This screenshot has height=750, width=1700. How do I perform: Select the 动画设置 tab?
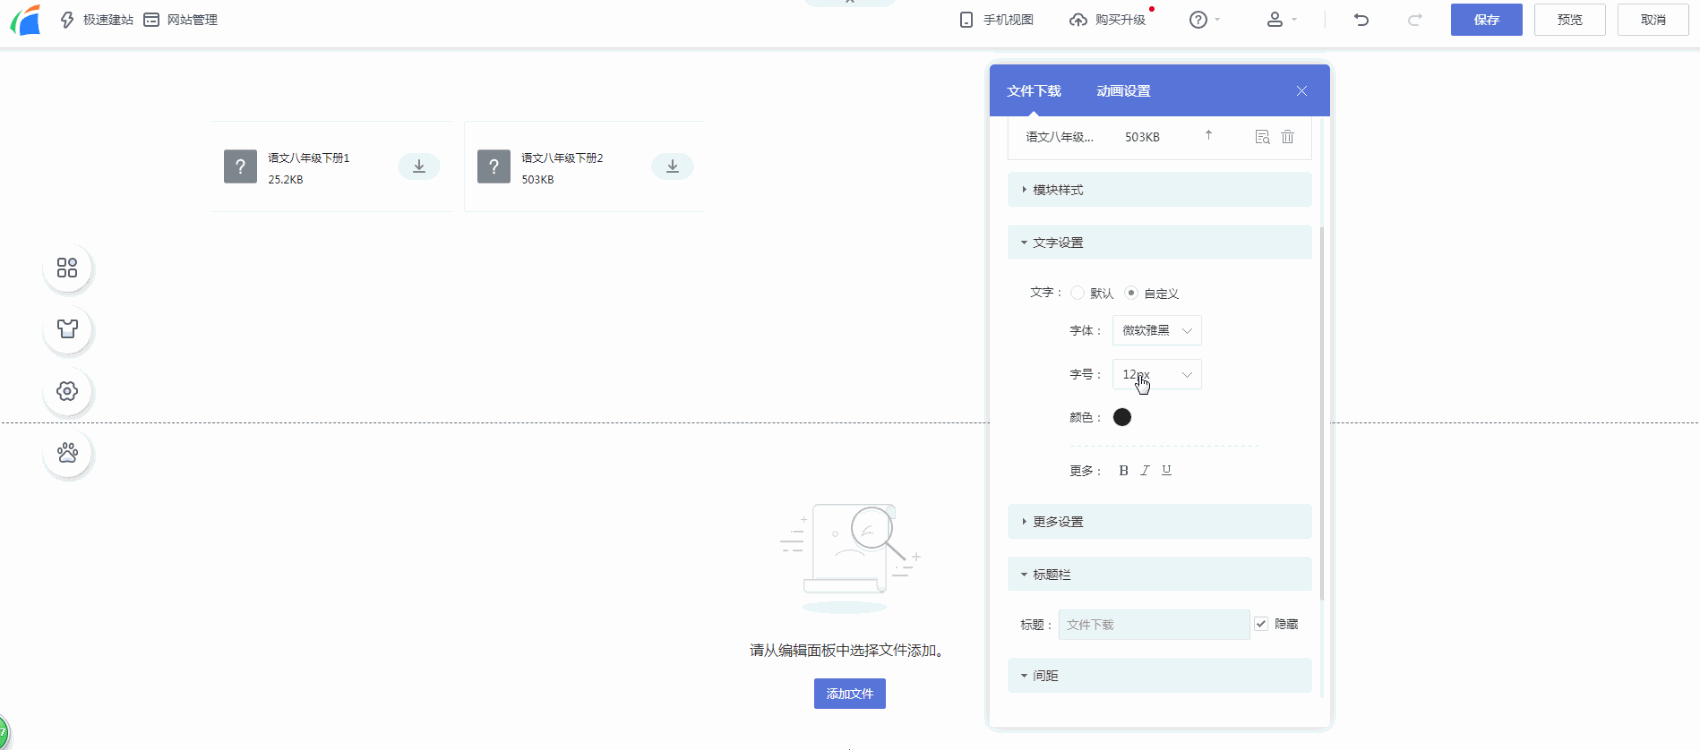coord(1123,91)
